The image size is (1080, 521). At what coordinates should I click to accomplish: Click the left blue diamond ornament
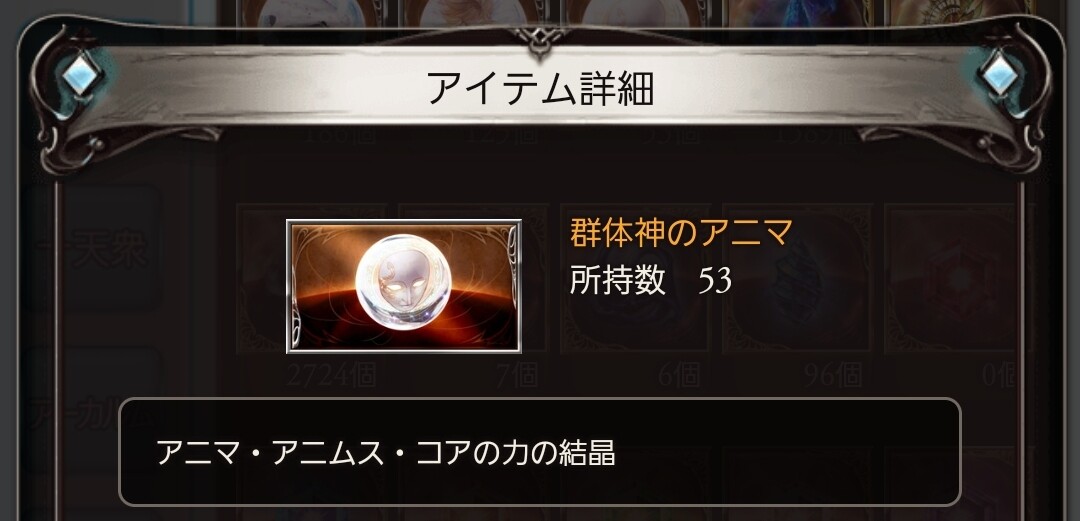(x=81, y=74)
